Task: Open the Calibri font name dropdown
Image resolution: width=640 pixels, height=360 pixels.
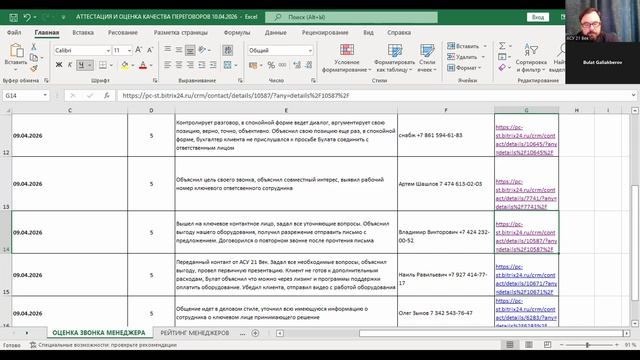Action: point(108,50)
